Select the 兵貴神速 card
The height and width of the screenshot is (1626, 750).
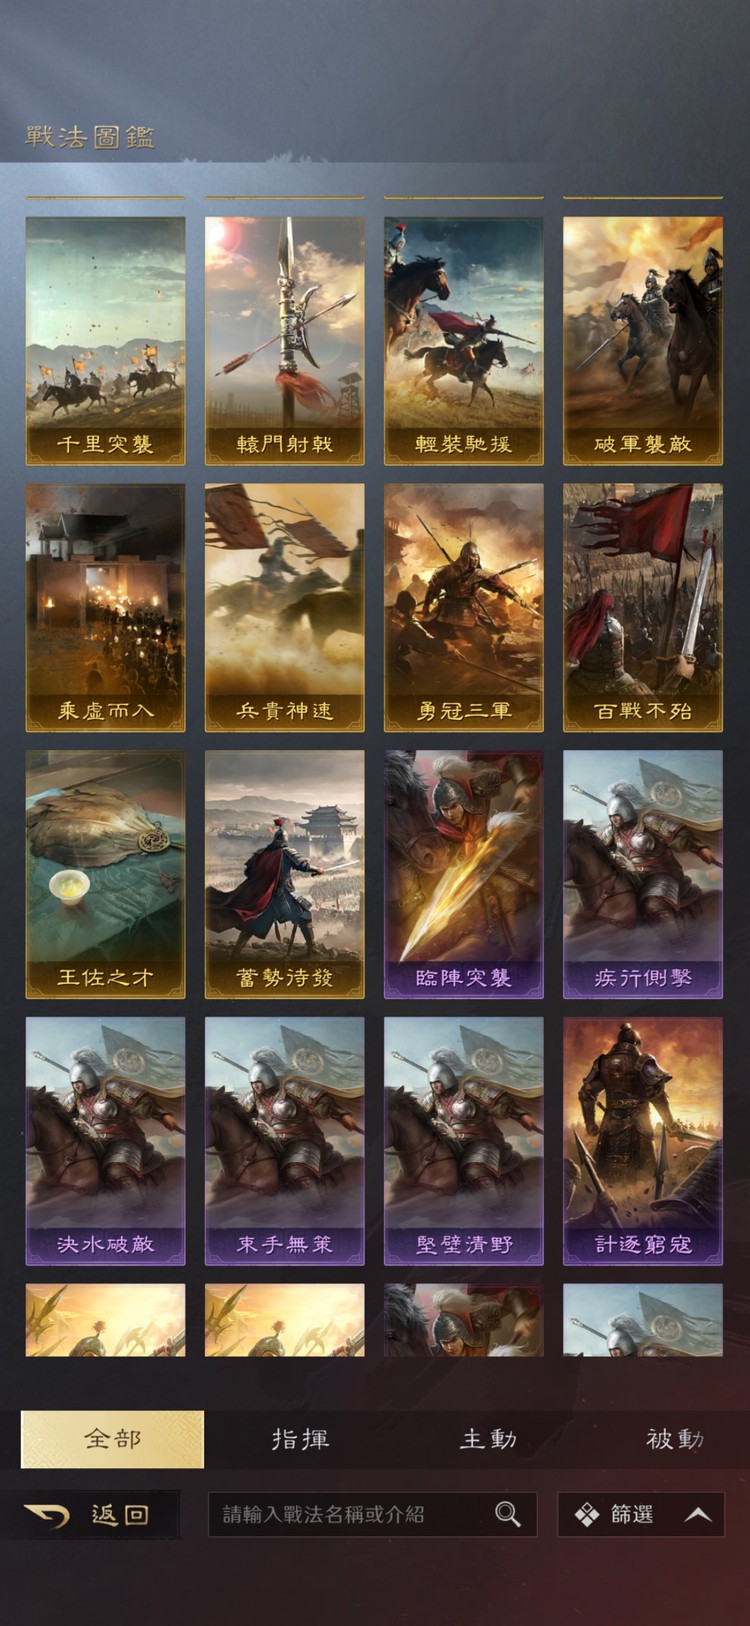pyautogui.click(x=284, y=608)
